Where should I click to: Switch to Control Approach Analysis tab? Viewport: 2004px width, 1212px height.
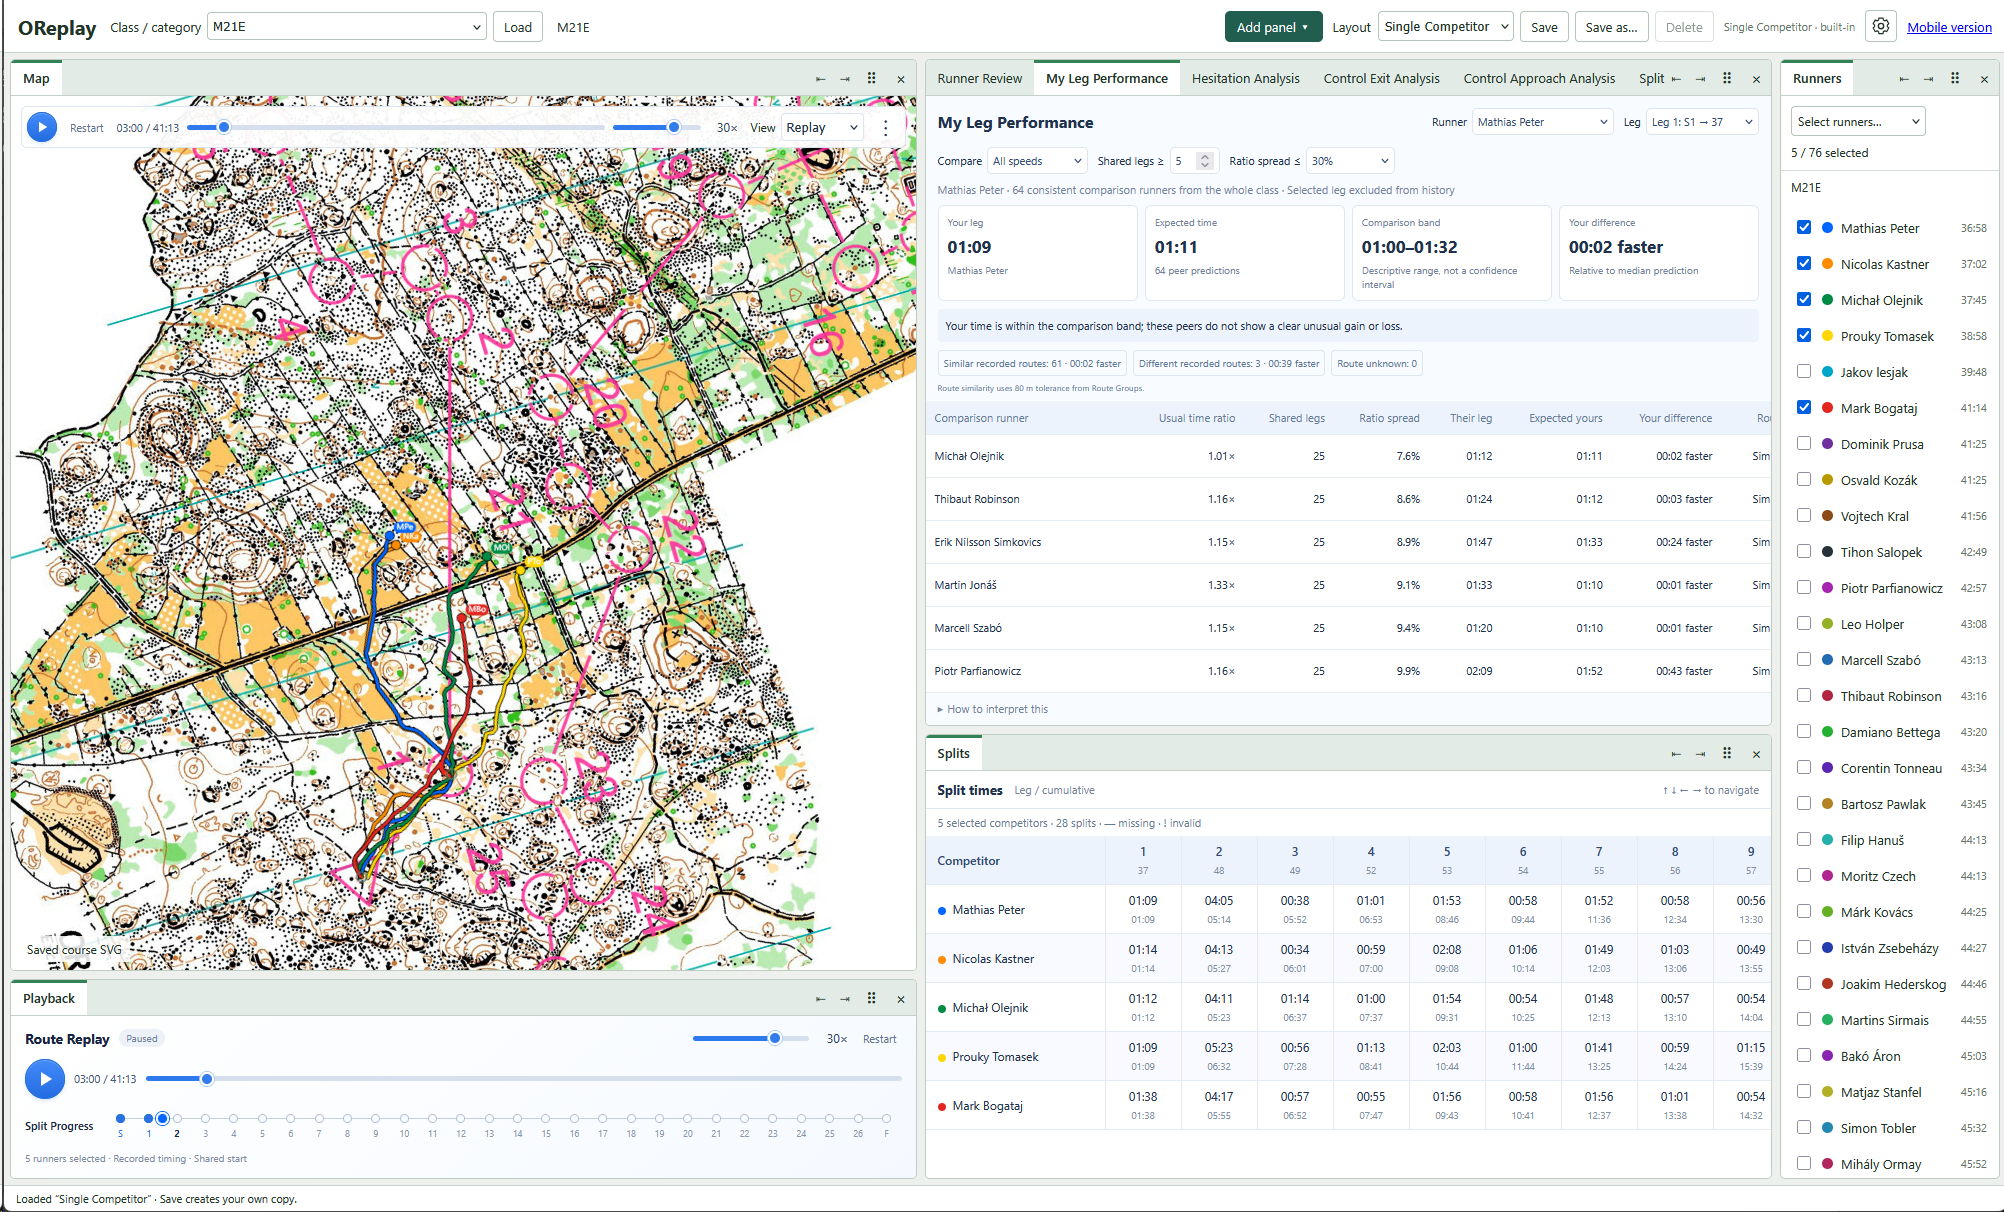[1538, 79]
